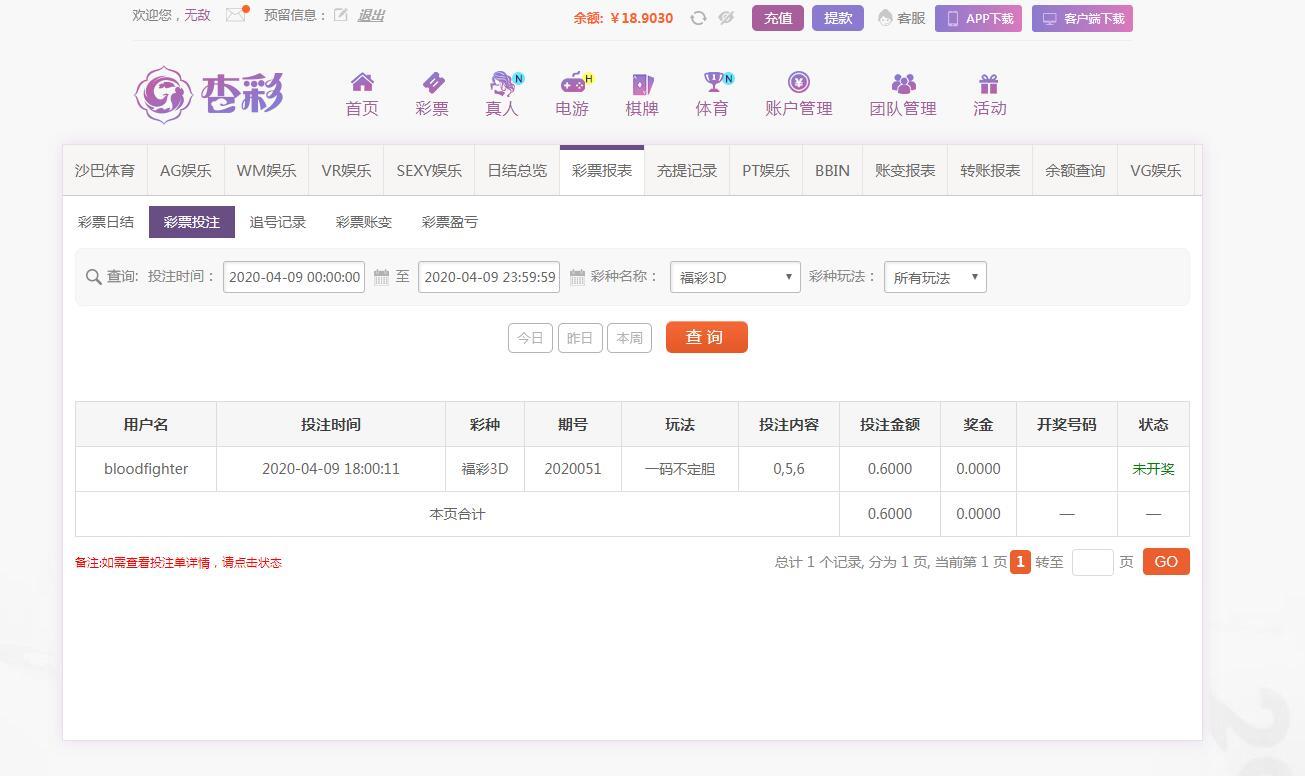
Task: Switch to 余额查询 tab
Action: pyautogui.click(x=1075, y=170)
